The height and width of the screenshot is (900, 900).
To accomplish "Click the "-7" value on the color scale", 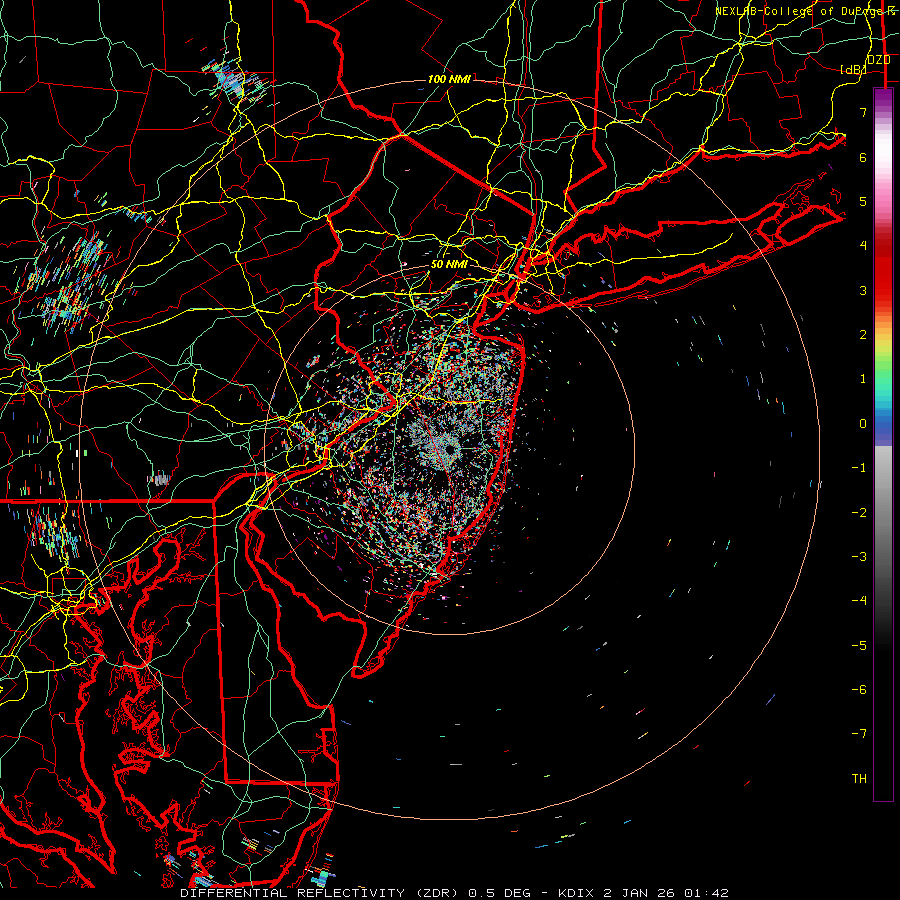I will pos(859,734).
